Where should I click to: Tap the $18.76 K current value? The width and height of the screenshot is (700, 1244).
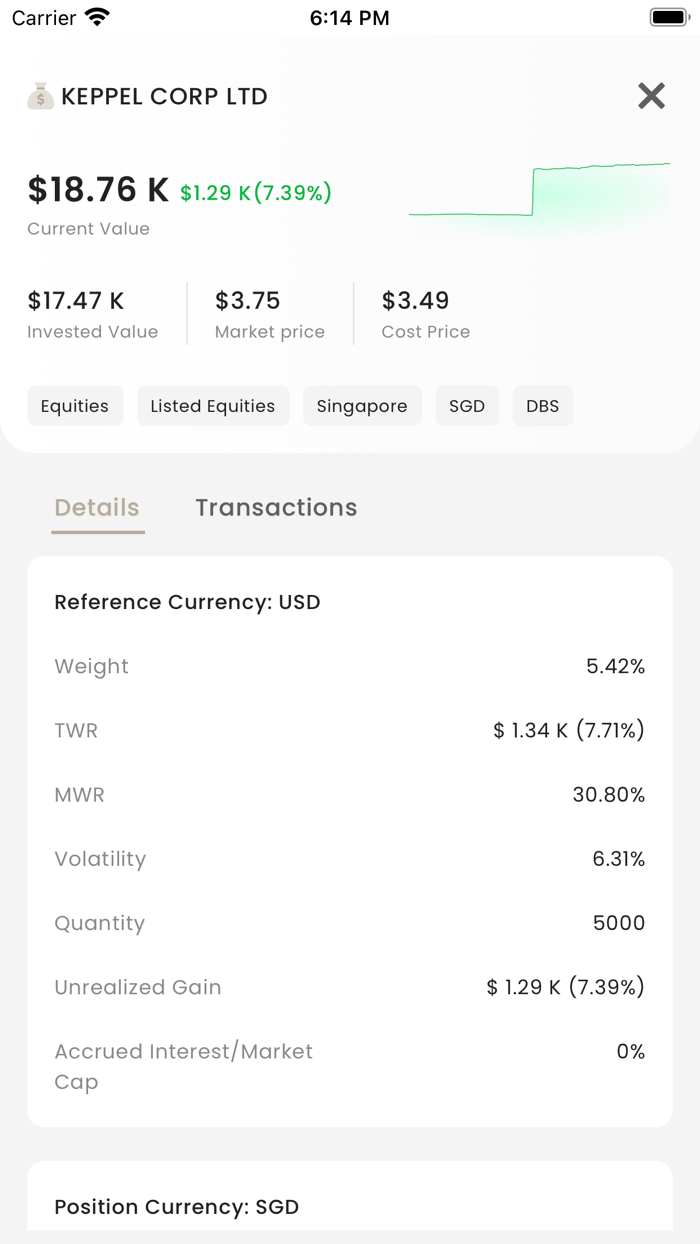(x=98, y=189)
